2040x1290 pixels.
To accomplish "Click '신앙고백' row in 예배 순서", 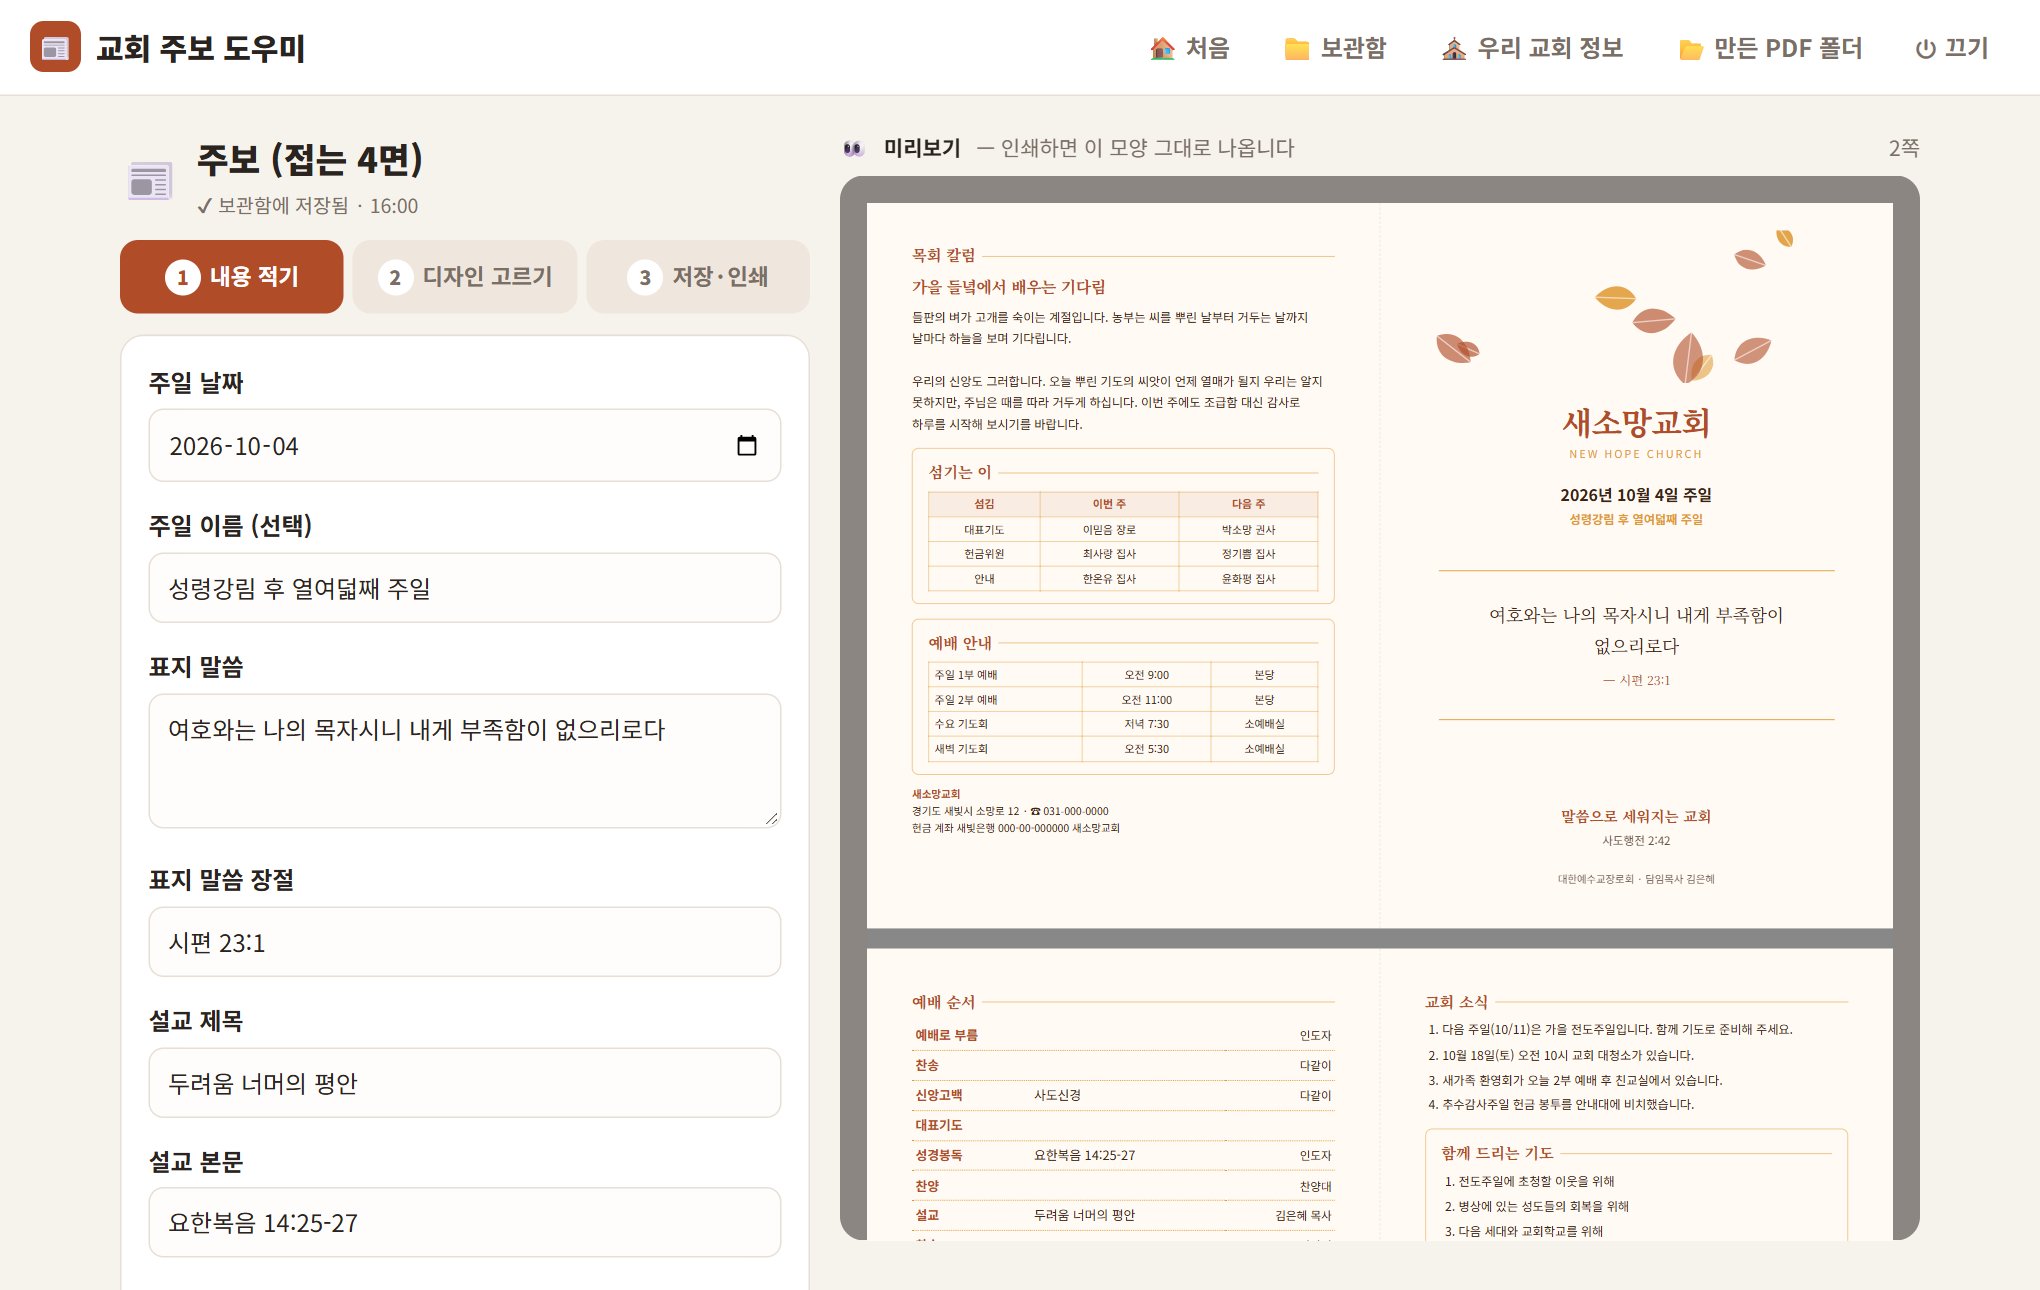I will 1123,1095.
